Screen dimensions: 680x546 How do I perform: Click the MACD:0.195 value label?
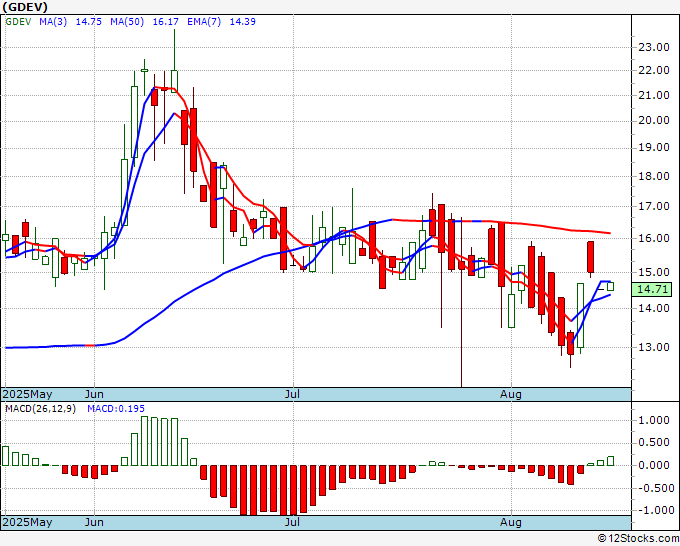116,409
